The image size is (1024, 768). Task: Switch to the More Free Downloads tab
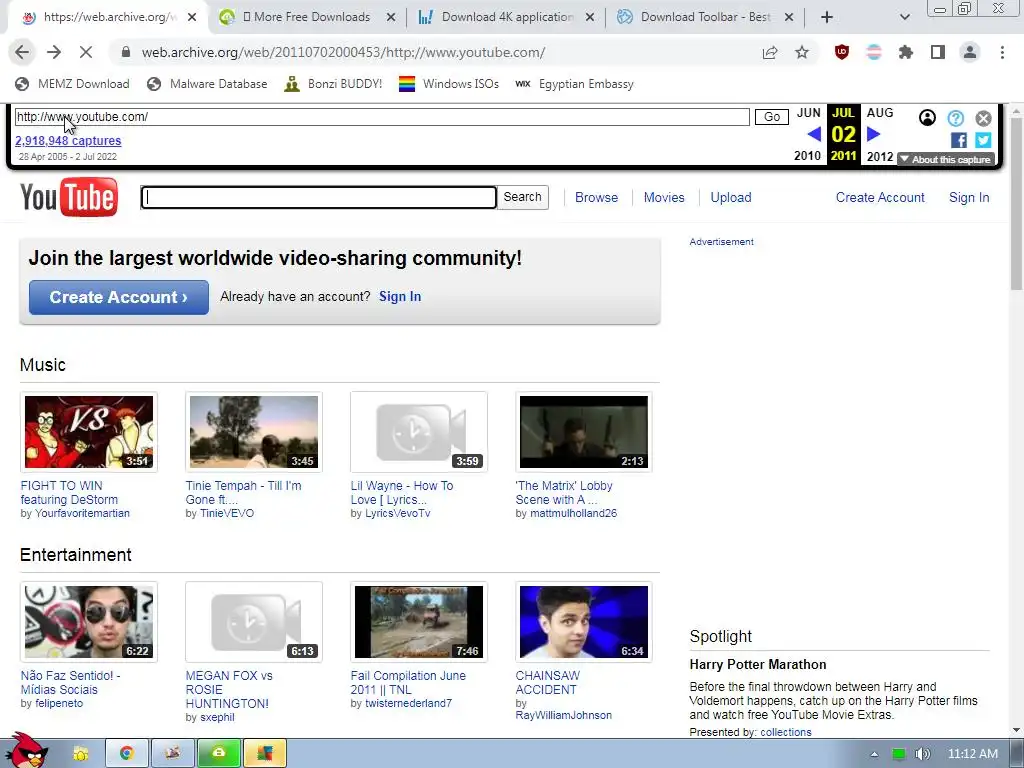(x=306, y=17)
